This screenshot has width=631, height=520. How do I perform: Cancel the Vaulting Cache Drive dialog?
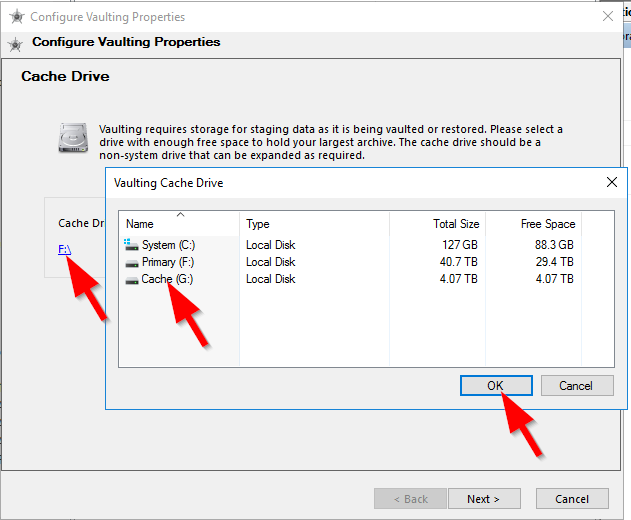(577, 386)
